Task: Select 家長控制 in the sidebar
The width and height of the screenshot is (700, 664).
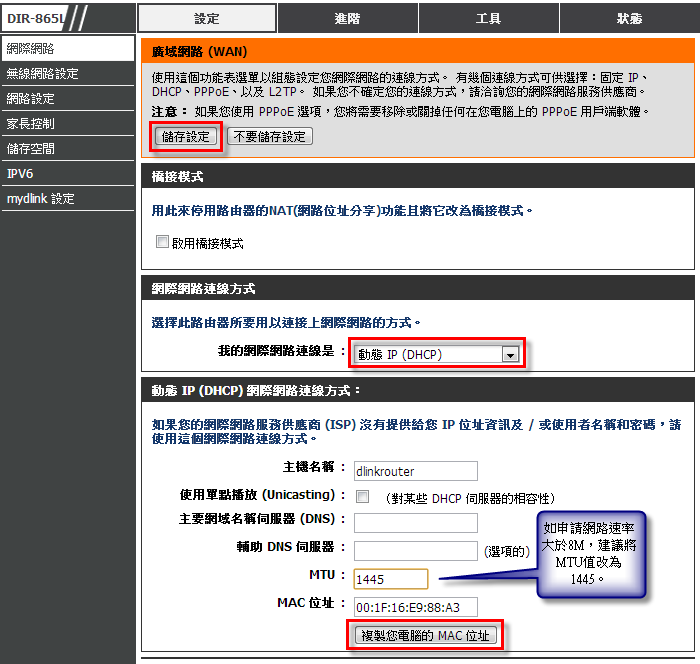Action: [67, 123]
